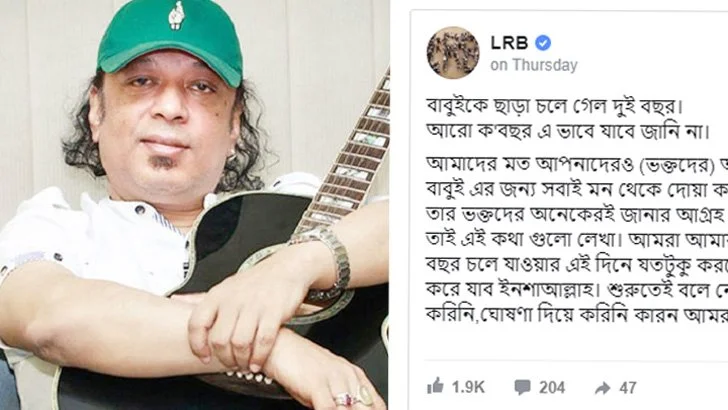728x410 pixels.
Task: Click the wristwatch in the photo
Action: point(325,260)
